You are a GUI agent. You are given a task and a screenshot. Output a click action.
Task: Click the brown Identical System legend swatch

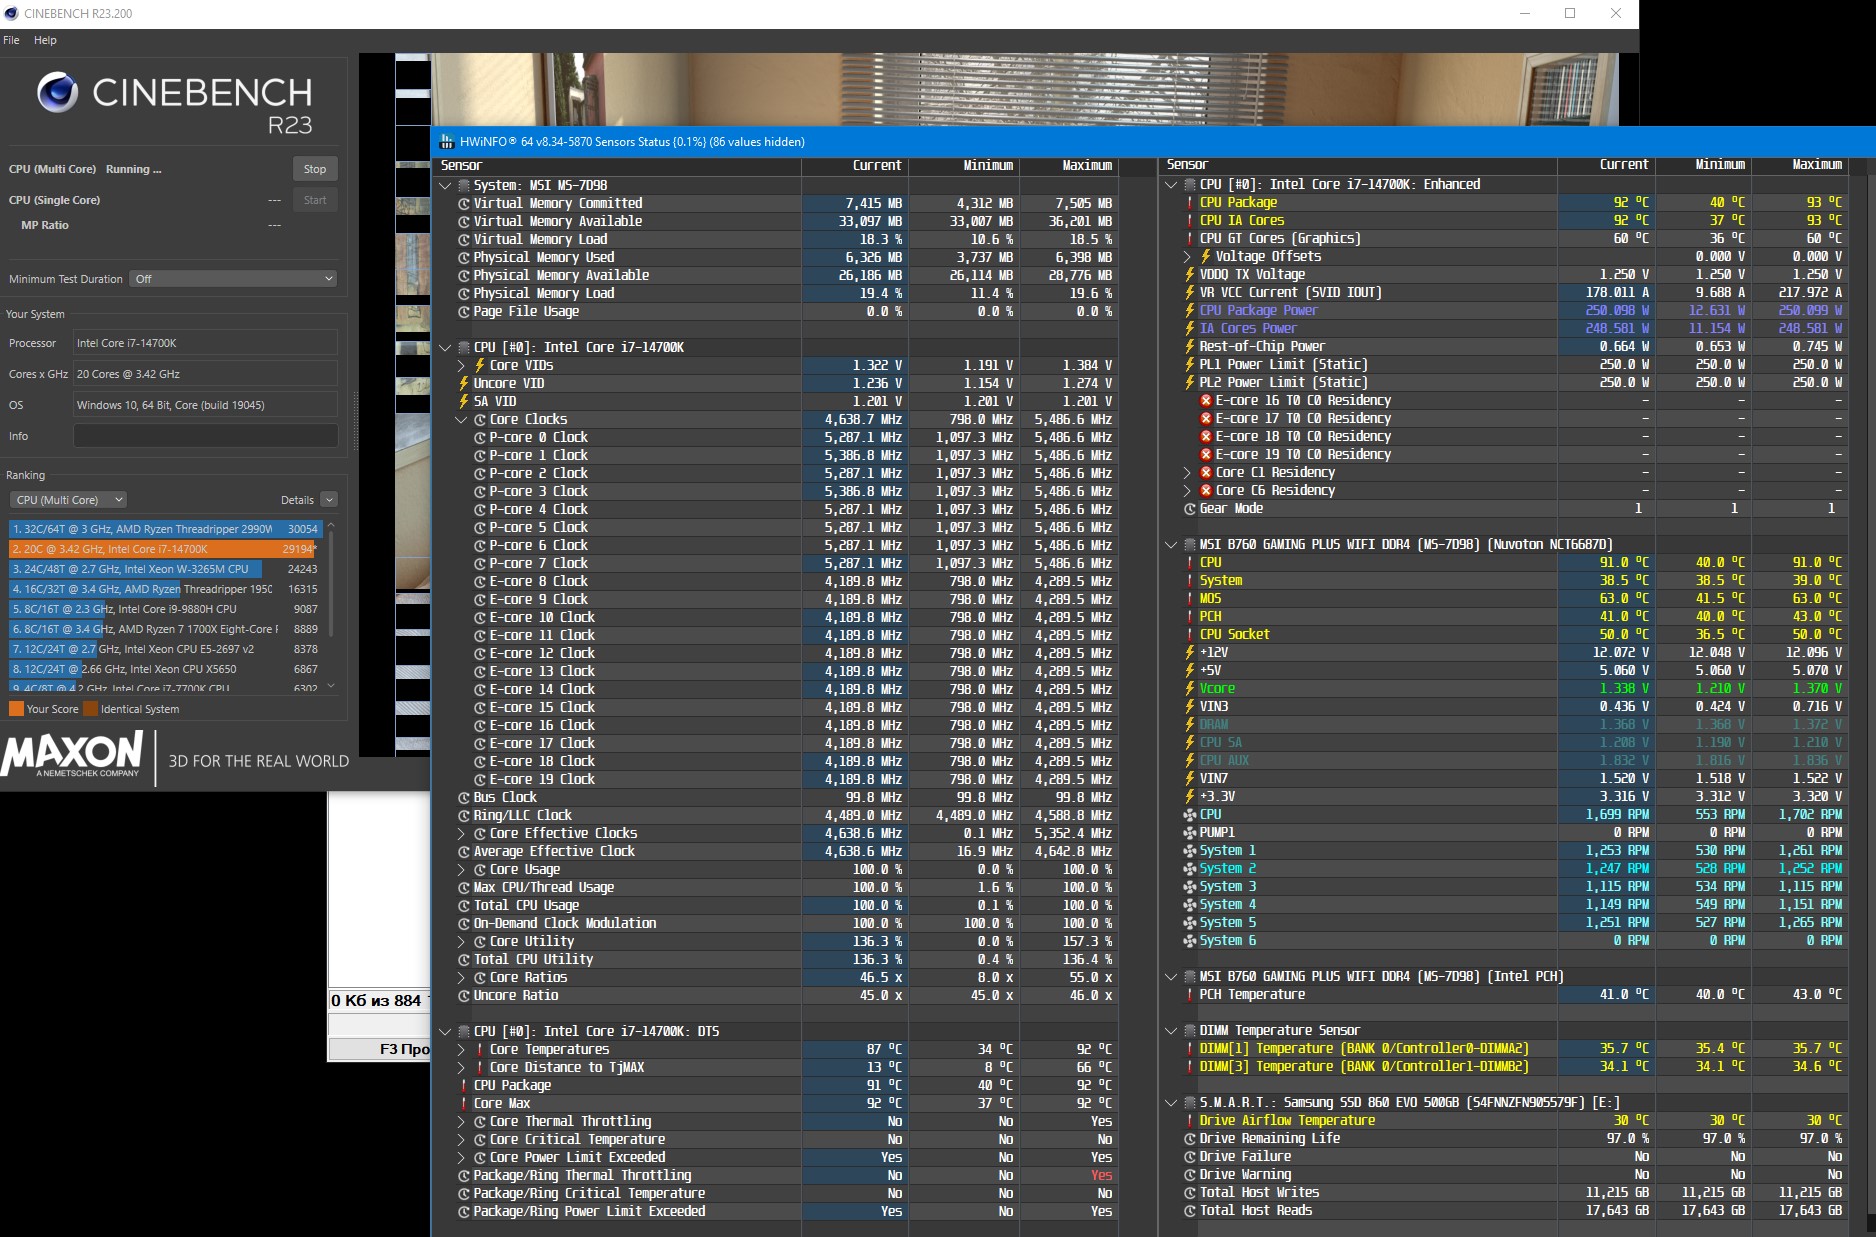point(90,709)
